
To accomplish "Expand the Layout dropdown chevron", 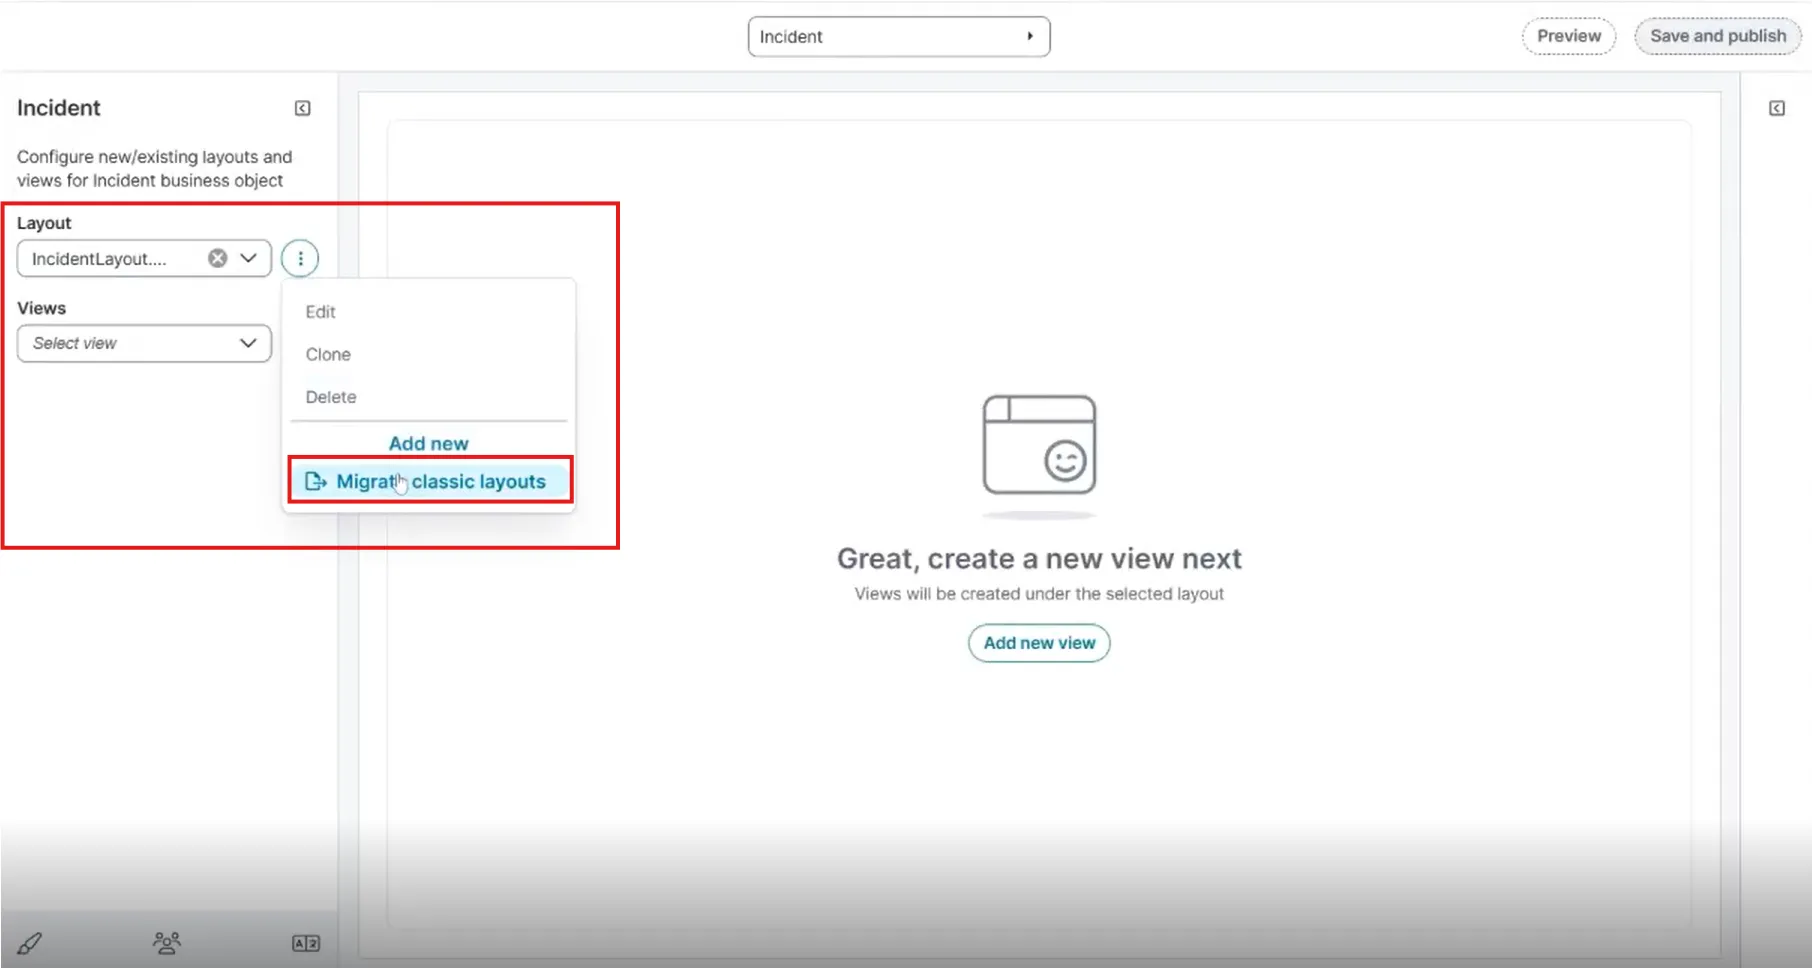I will (x=248, y=258).
